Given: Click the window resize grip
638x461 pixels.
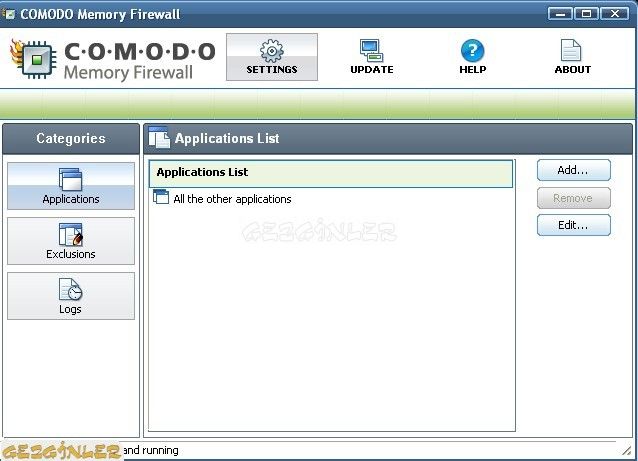Looking at the screenshot, I should click(x=627, y=450).
